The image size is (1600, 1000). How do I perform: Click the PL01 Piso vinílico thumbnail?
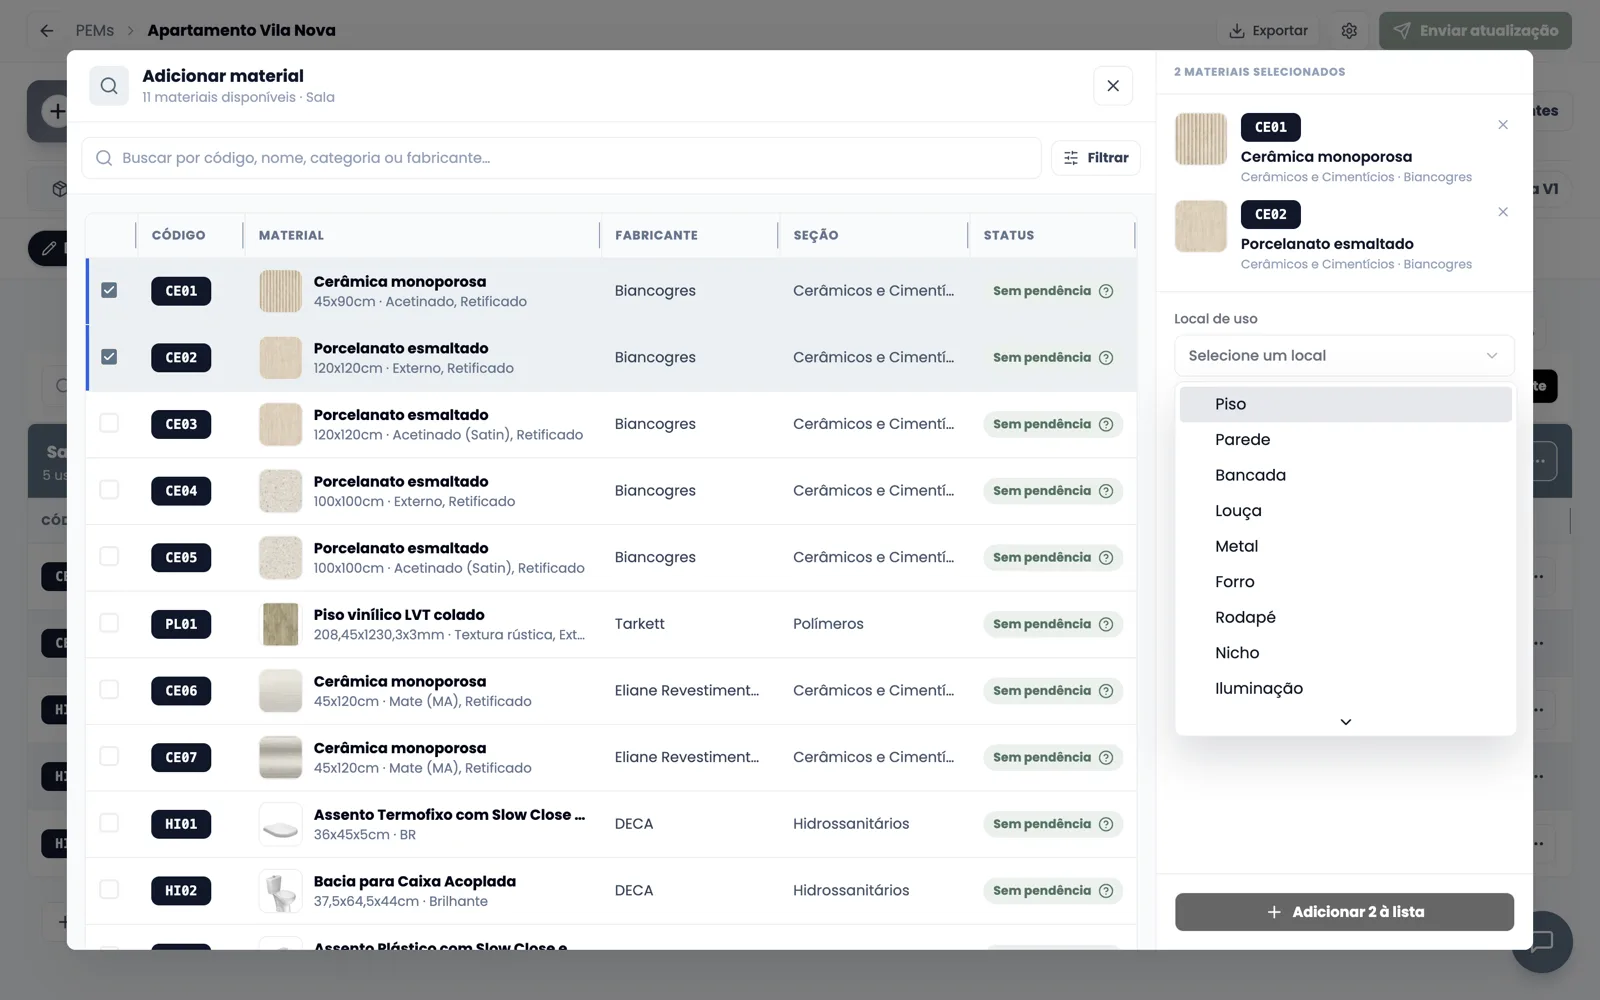[x=280, y=624]
